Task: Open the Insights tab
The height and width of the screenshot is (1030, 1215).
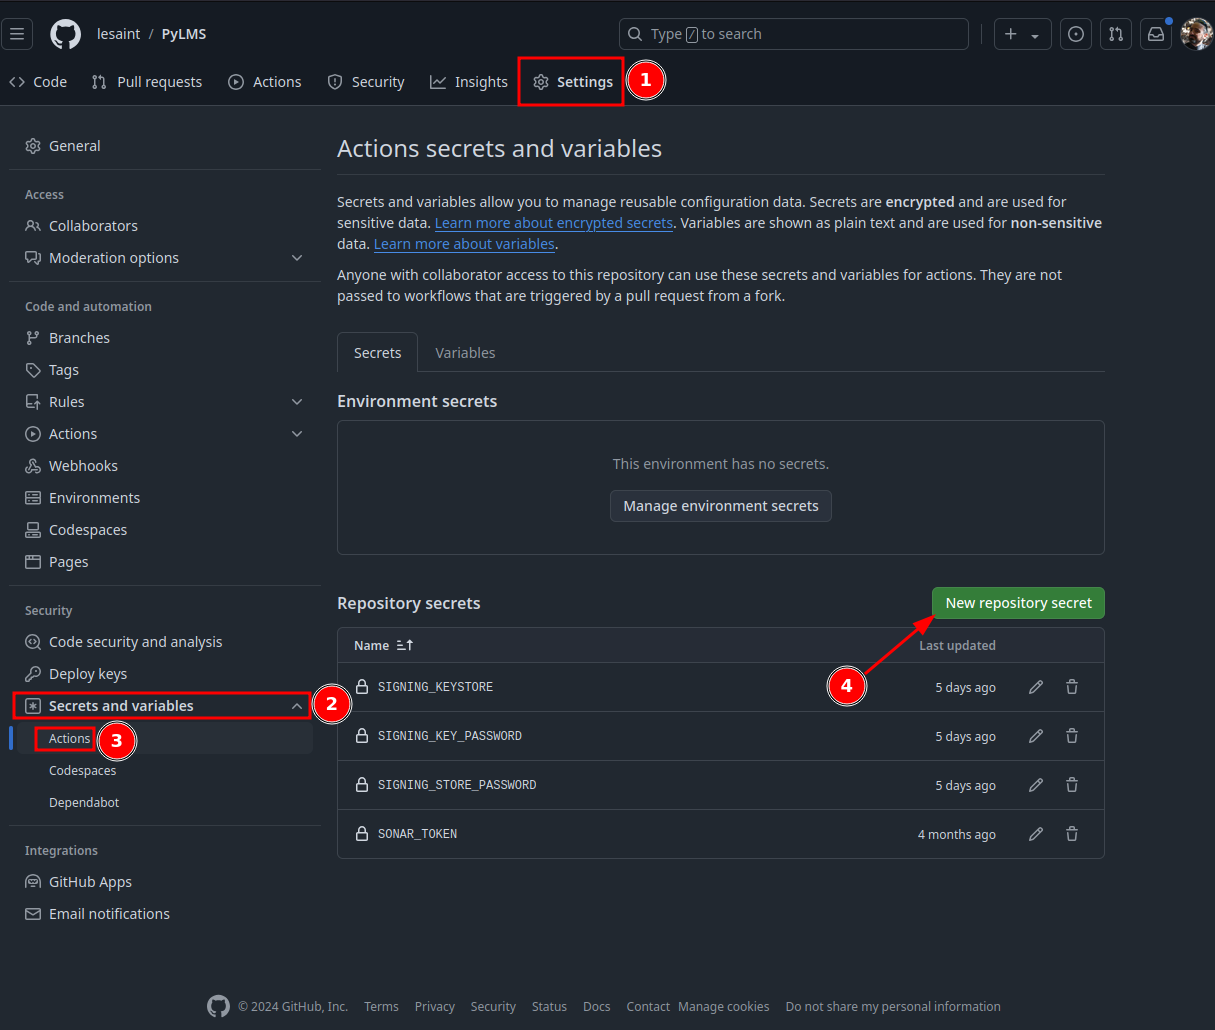Action: (469, 82)
